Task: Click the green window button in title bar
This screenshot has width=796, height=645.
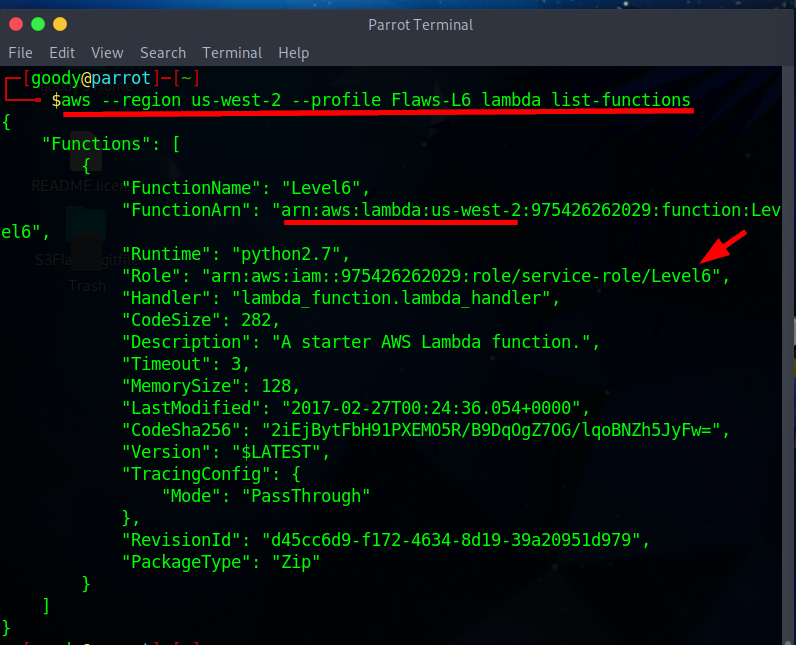Action: (x=38, y=24)
